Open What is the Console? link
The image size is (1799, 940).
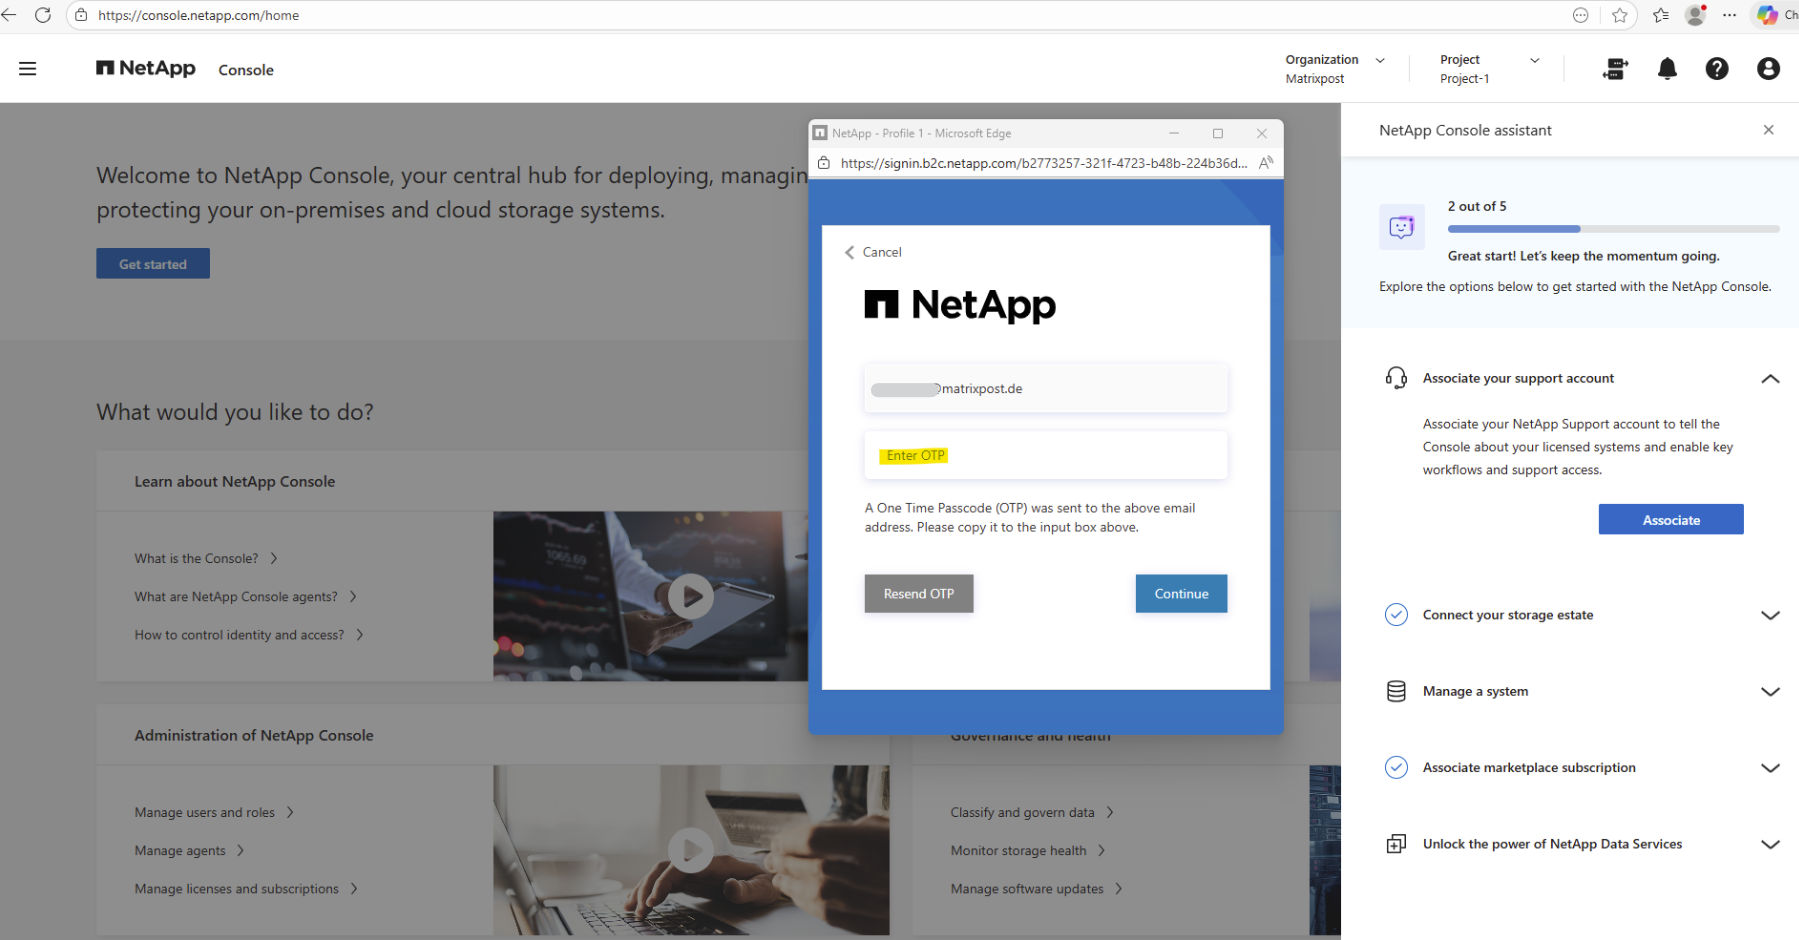[206, 559]
